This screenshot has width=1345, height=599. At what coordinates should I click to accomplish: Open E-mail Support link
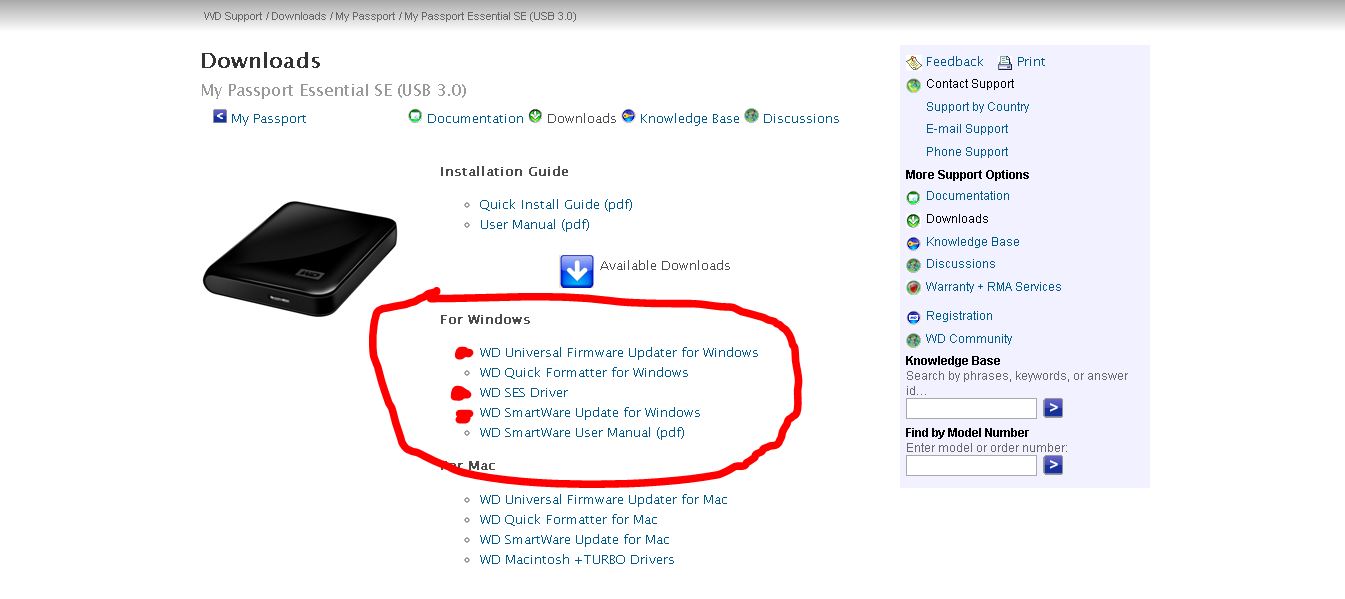pyautogui.click(x=967, y=129)
